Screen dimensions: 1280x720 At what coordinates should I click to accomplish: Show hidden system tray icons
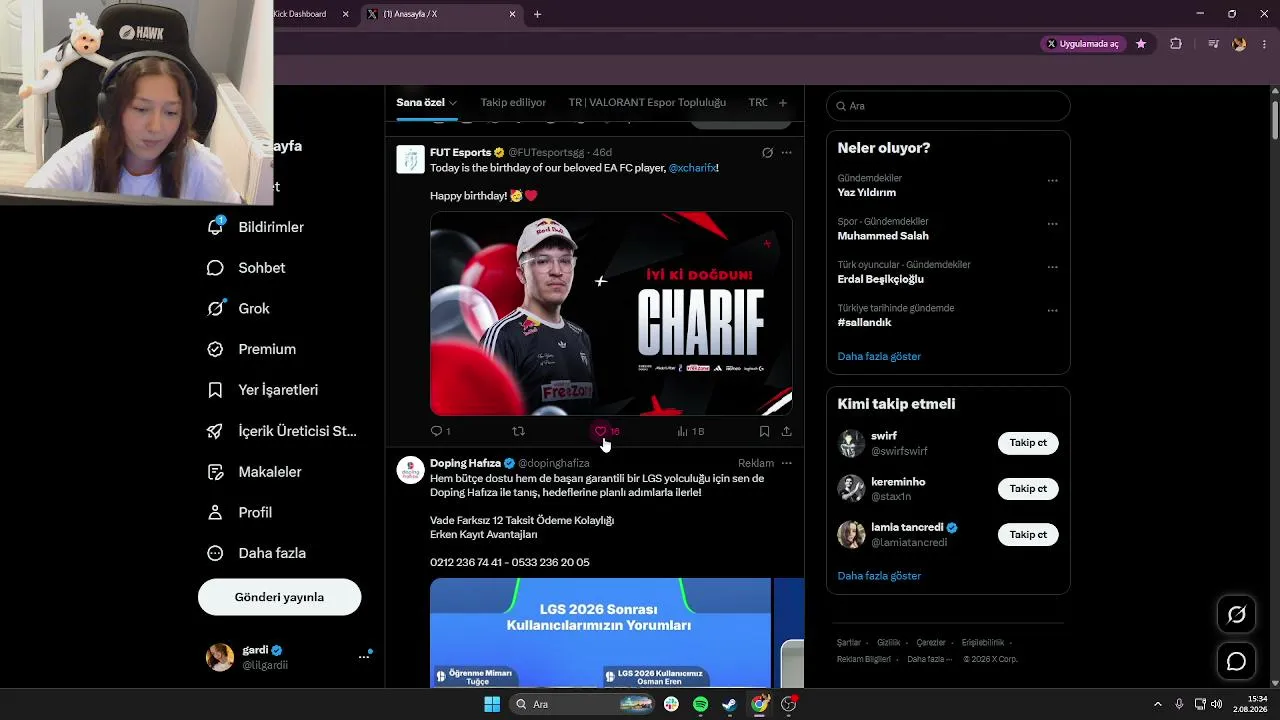point(1158,704)
